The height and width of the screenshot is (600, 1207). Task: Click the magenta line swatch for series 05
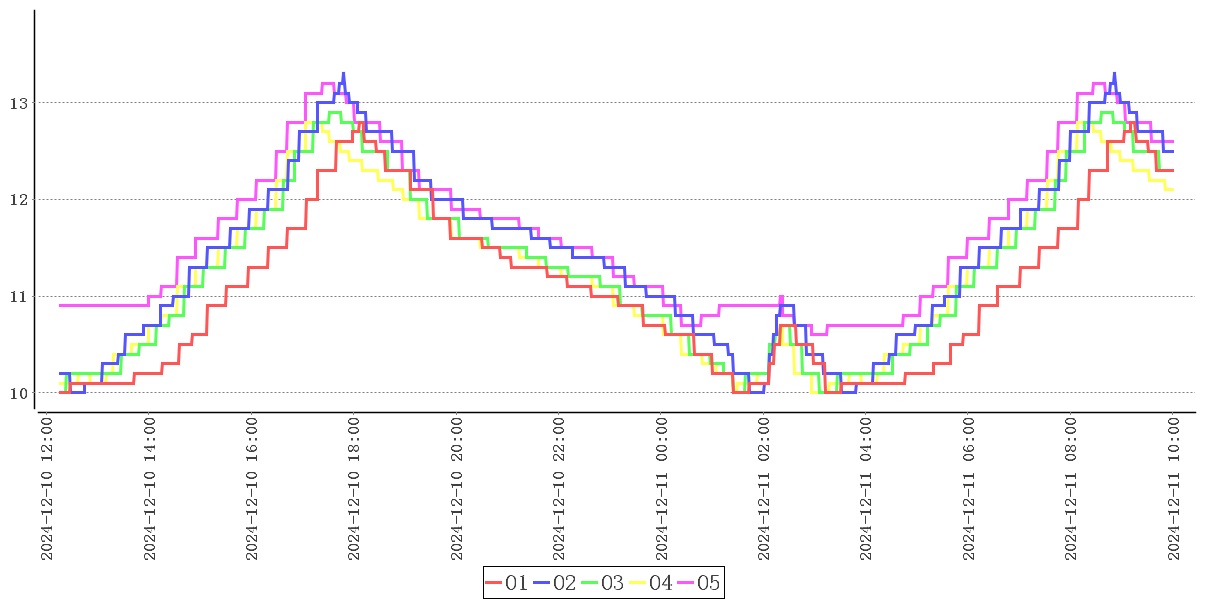pos(685,583)
